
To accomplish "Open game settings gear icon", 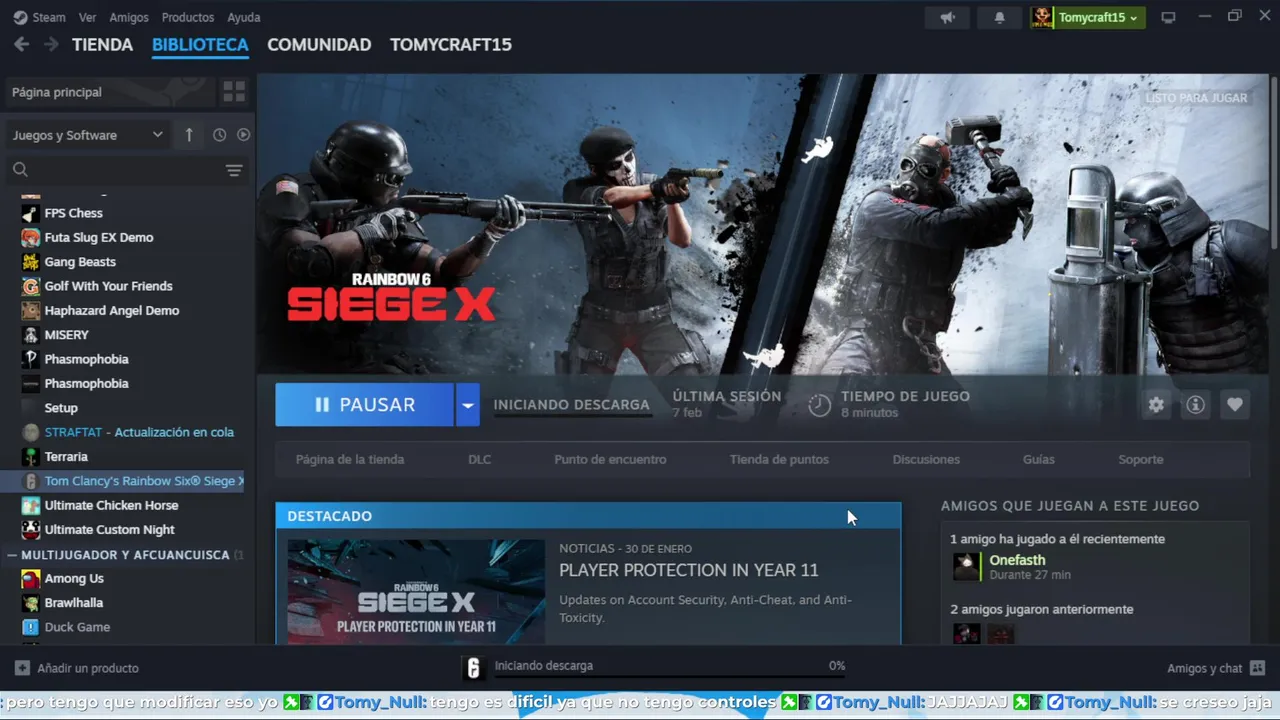I will coord(1156,405).
